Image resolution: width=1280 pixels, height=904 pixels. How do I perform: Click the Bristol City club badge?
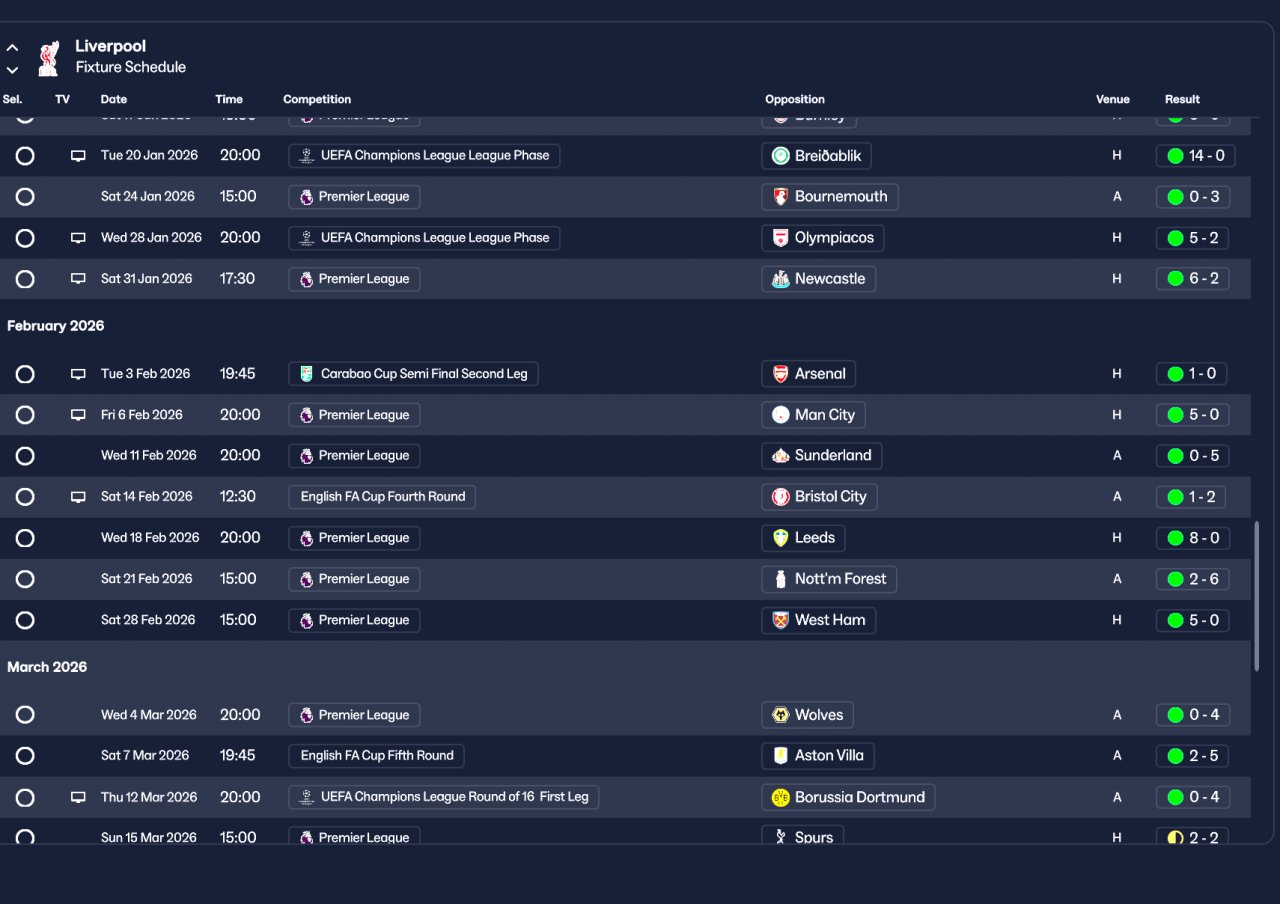coord(781,497)
